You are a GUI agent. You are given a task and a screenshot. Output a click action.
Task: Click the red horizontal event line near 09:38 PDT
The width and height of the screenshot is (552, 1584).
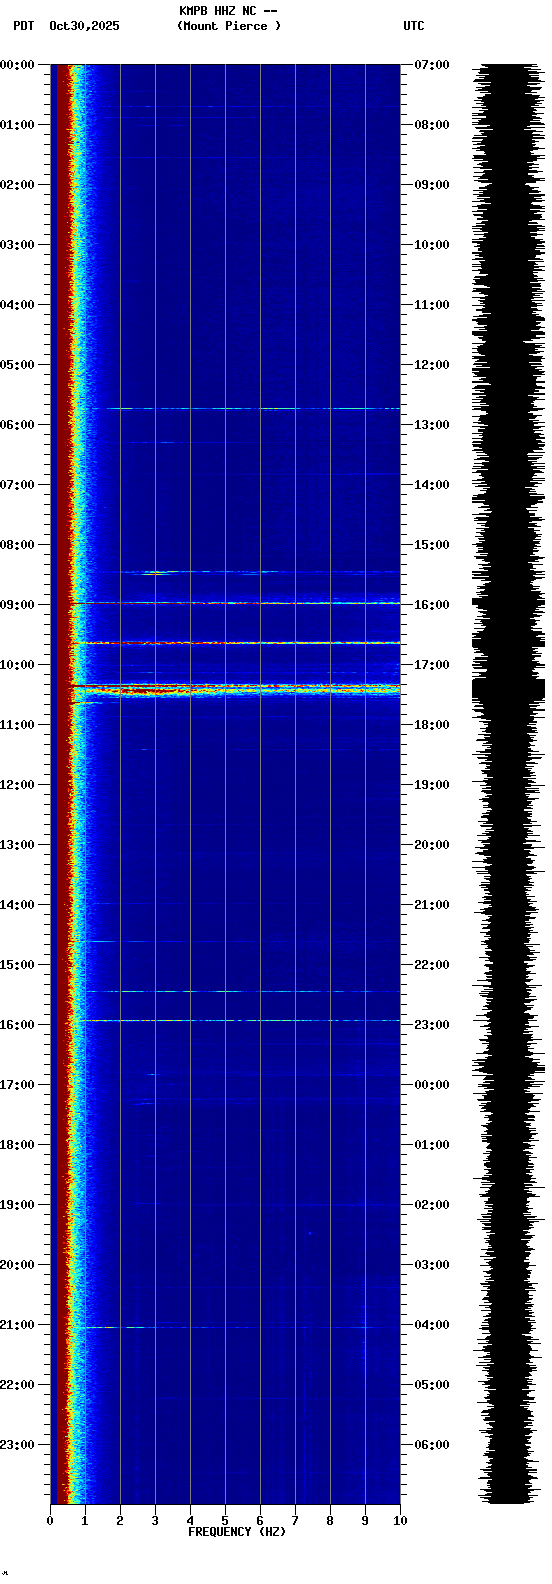(x=235, y=642)
